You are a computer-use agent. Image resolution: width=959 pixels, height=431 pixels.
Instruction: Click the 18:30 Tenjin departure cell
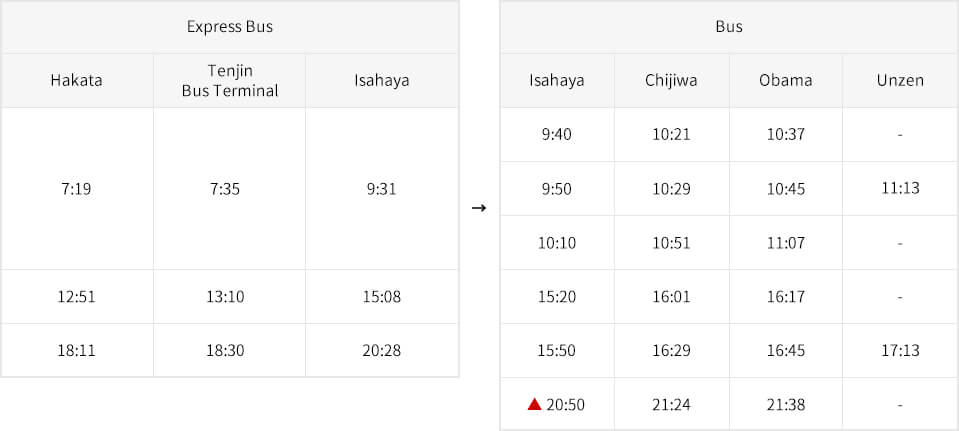[229, 350]
